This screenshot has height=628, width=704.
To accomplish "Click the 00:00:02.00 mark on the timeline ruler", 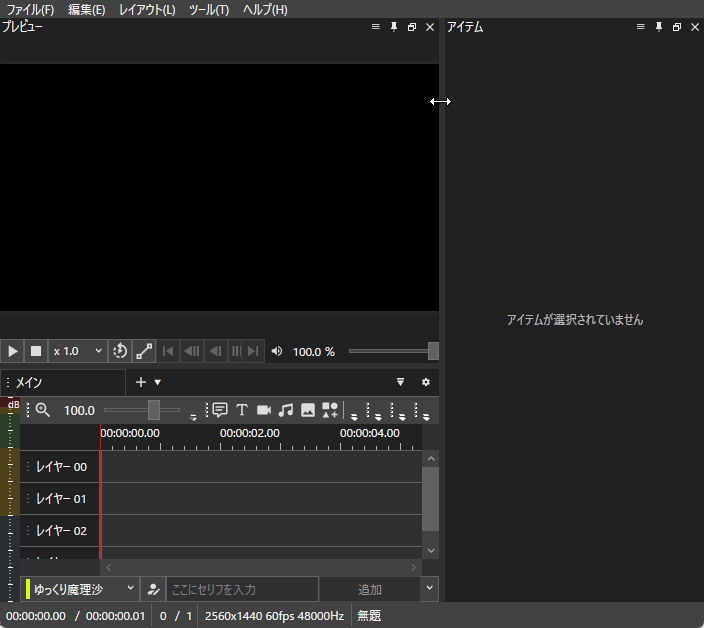I will pos(250,433).
